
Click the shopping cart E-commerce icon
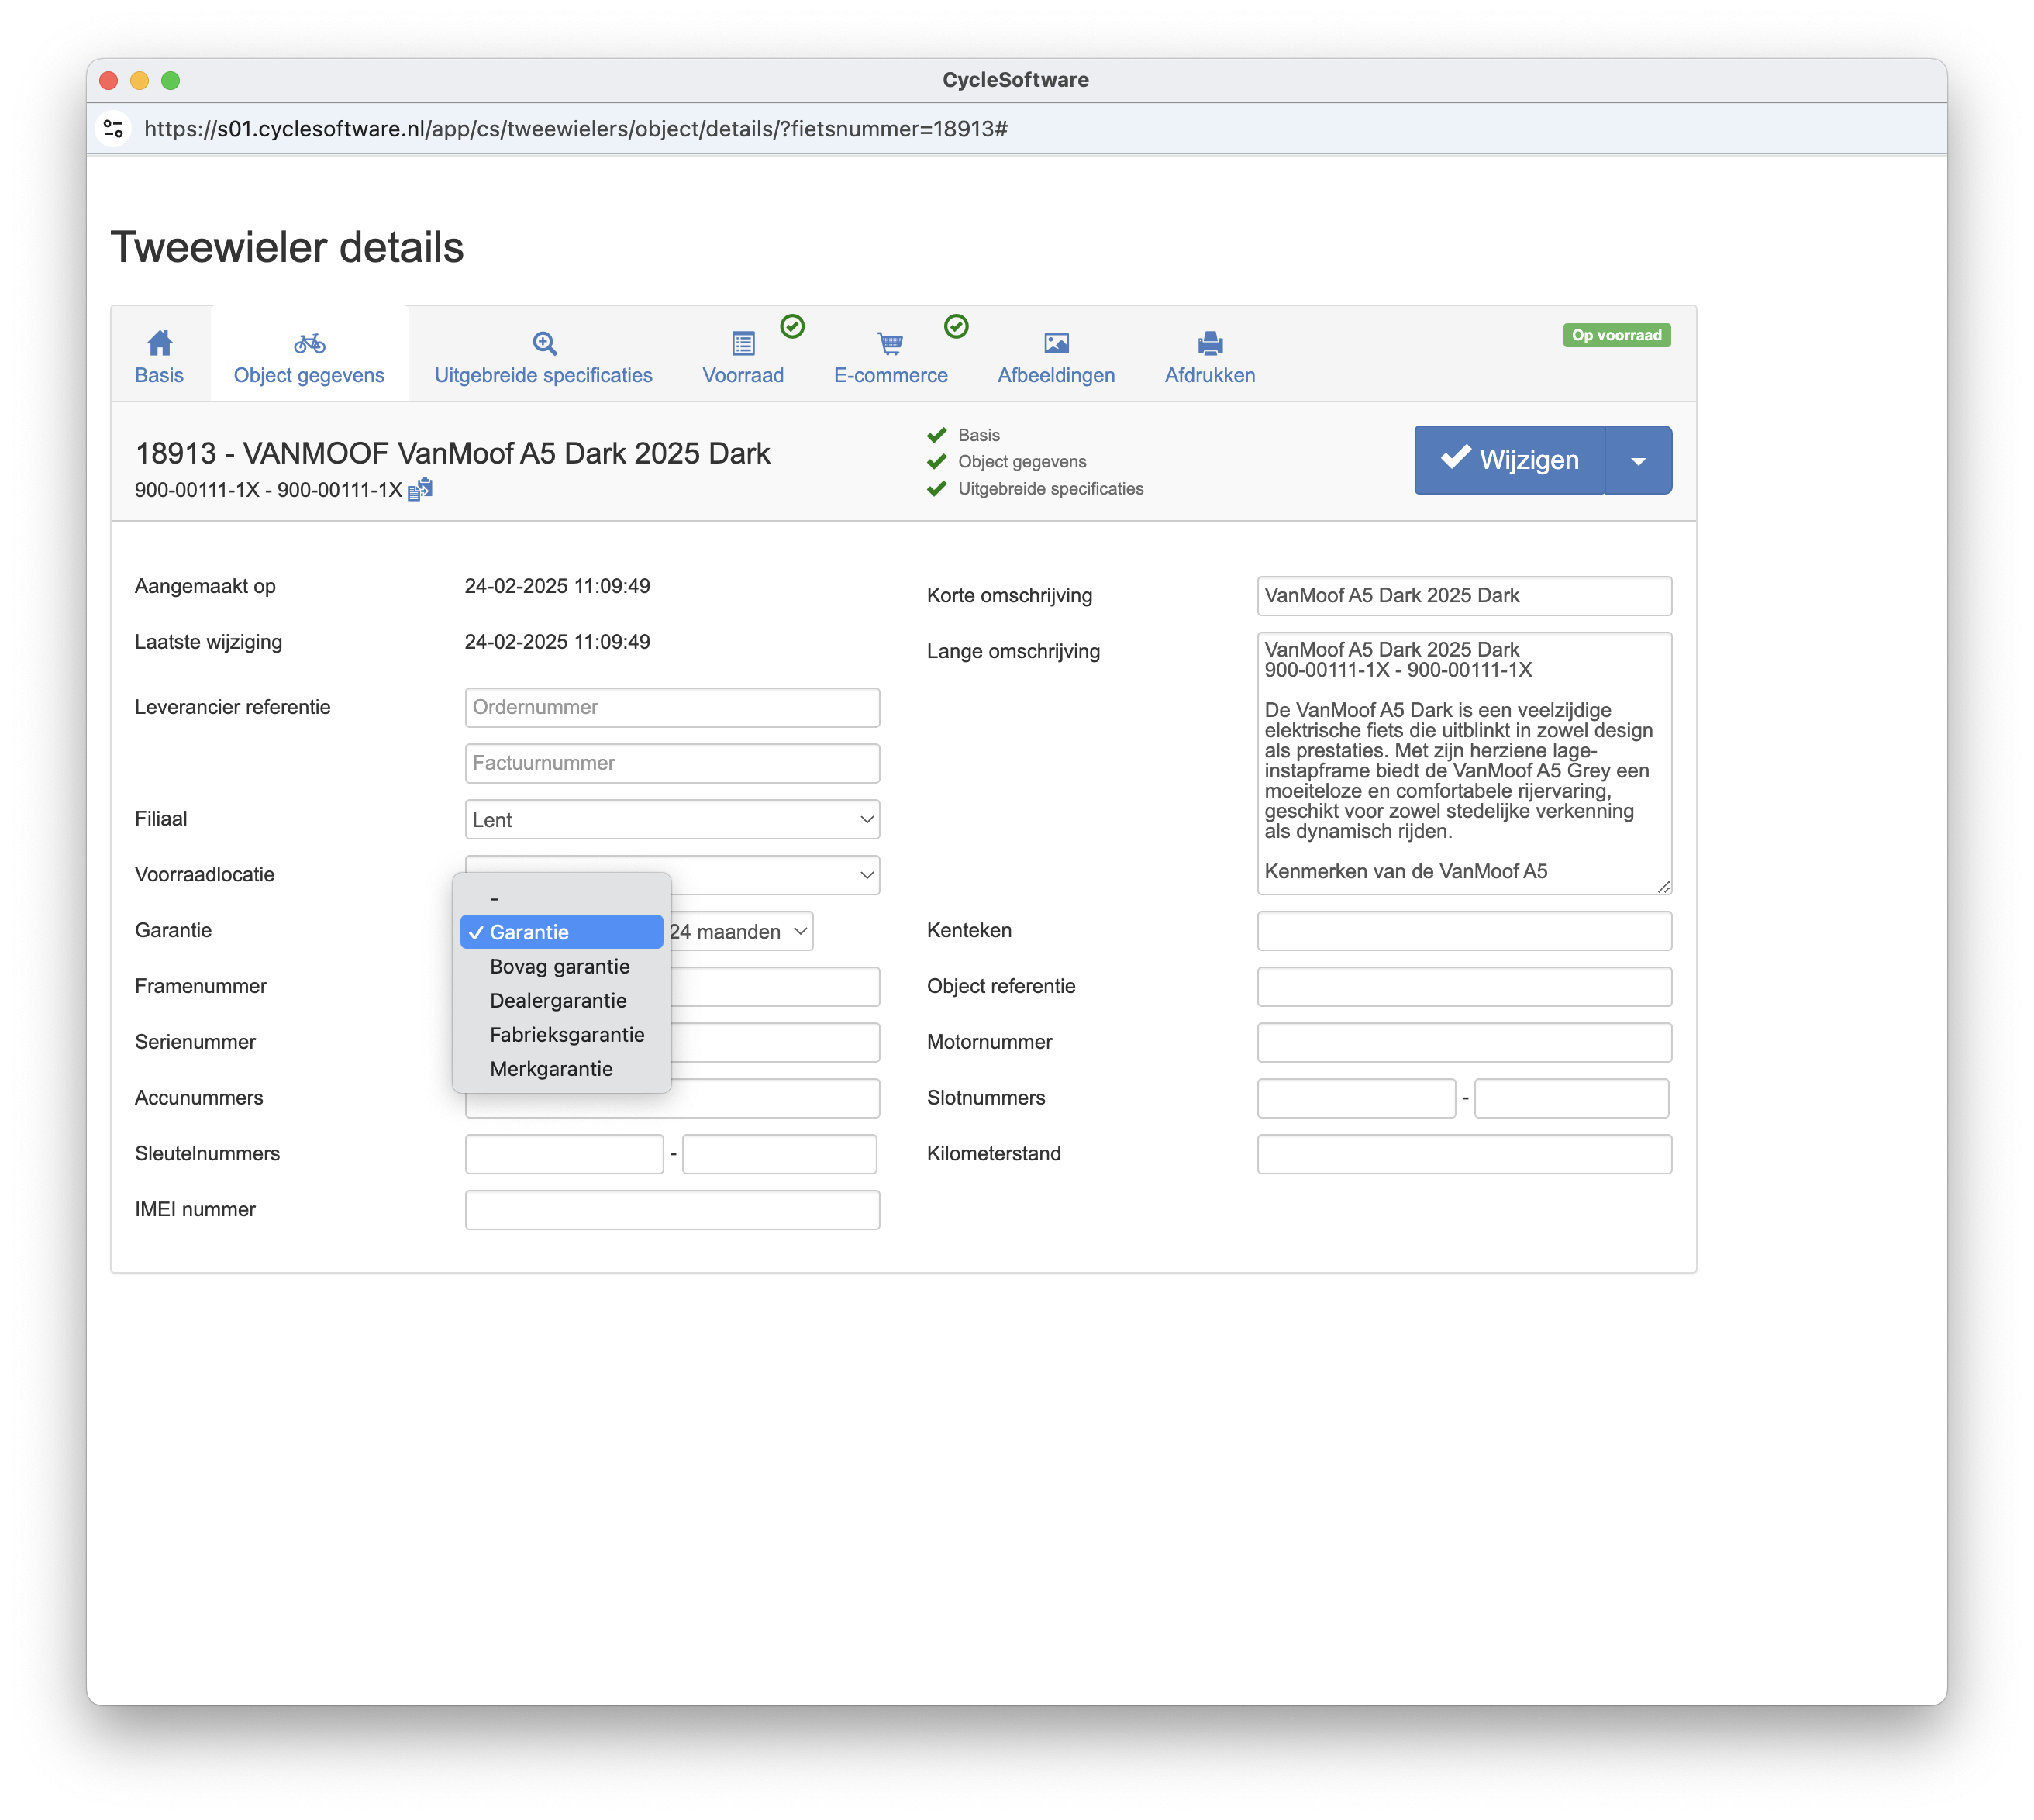click(x=890, y=344)
